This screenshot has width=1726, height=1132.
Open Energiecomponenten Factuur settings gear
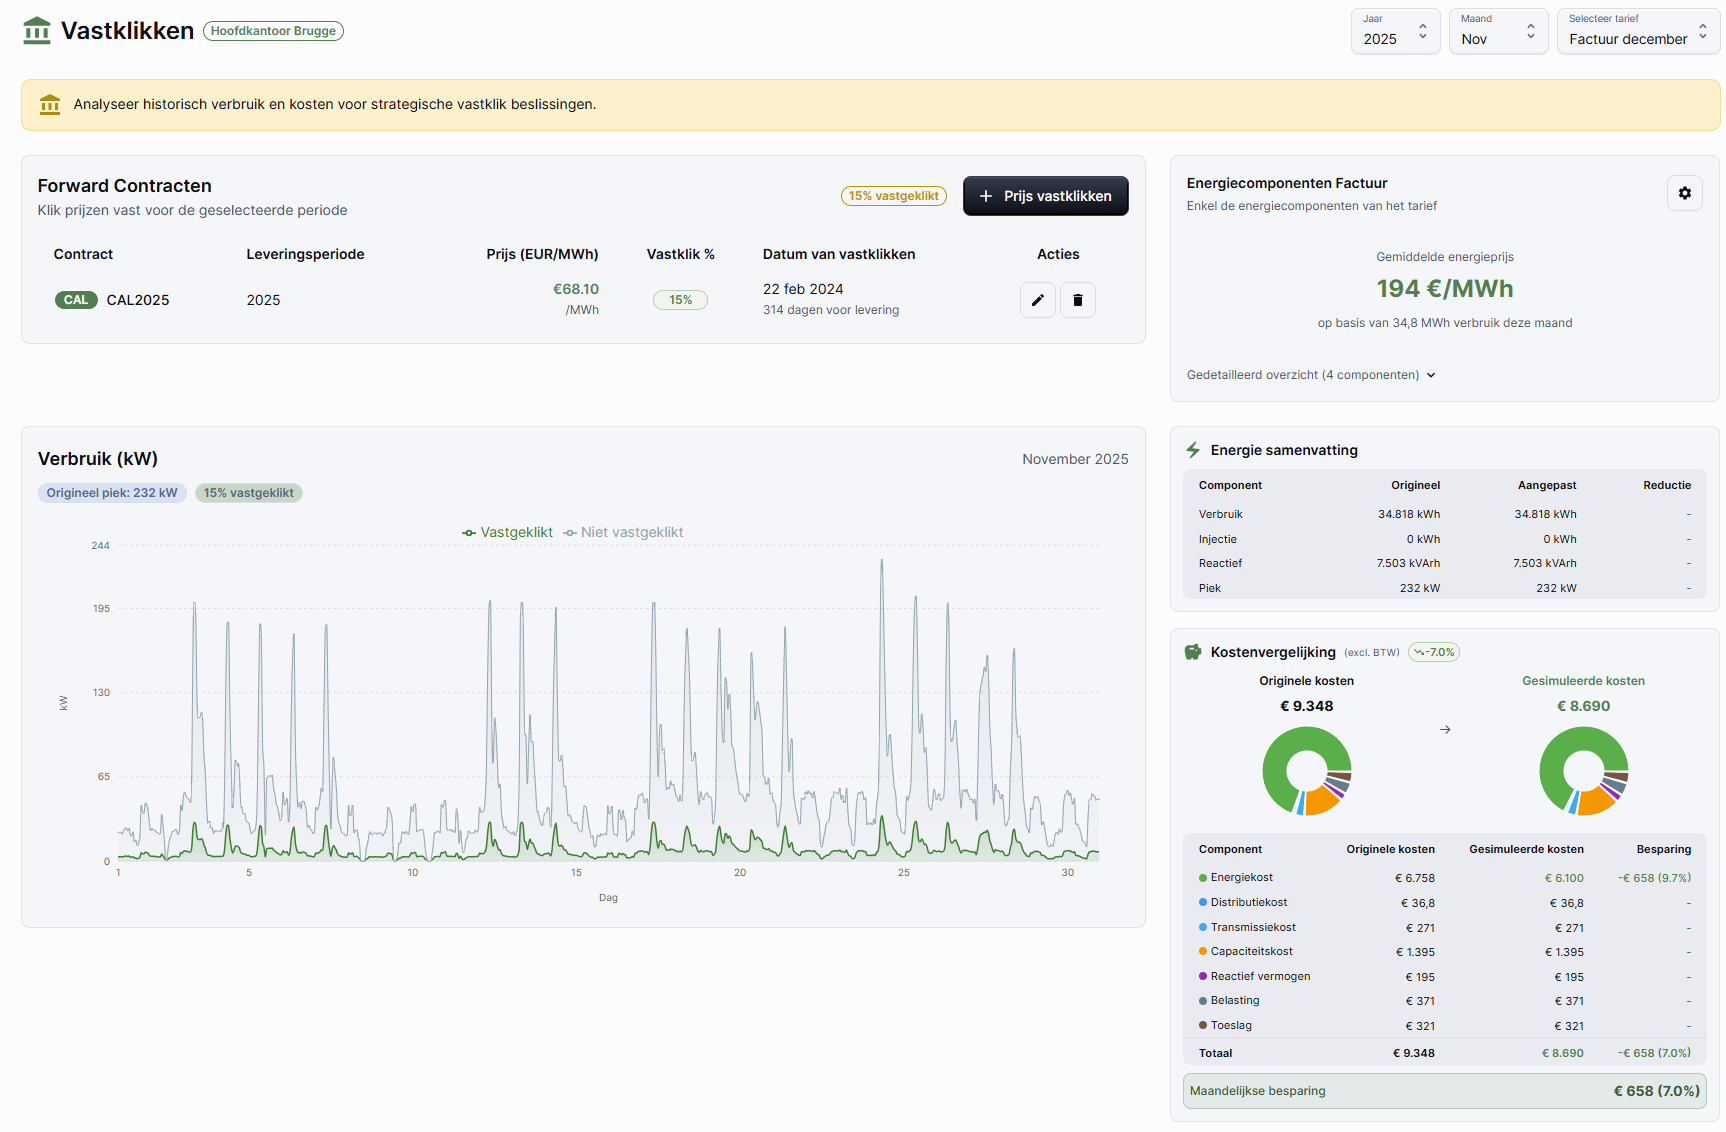coord(1685,193)
